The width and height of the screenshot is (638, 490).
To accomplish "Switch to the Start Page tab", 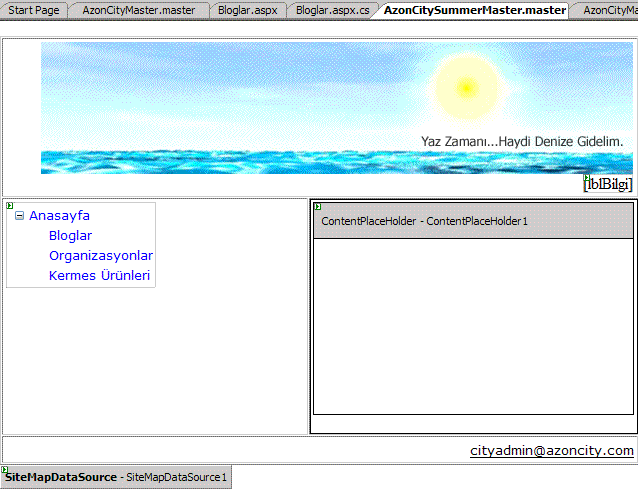I will pos(34,10).
